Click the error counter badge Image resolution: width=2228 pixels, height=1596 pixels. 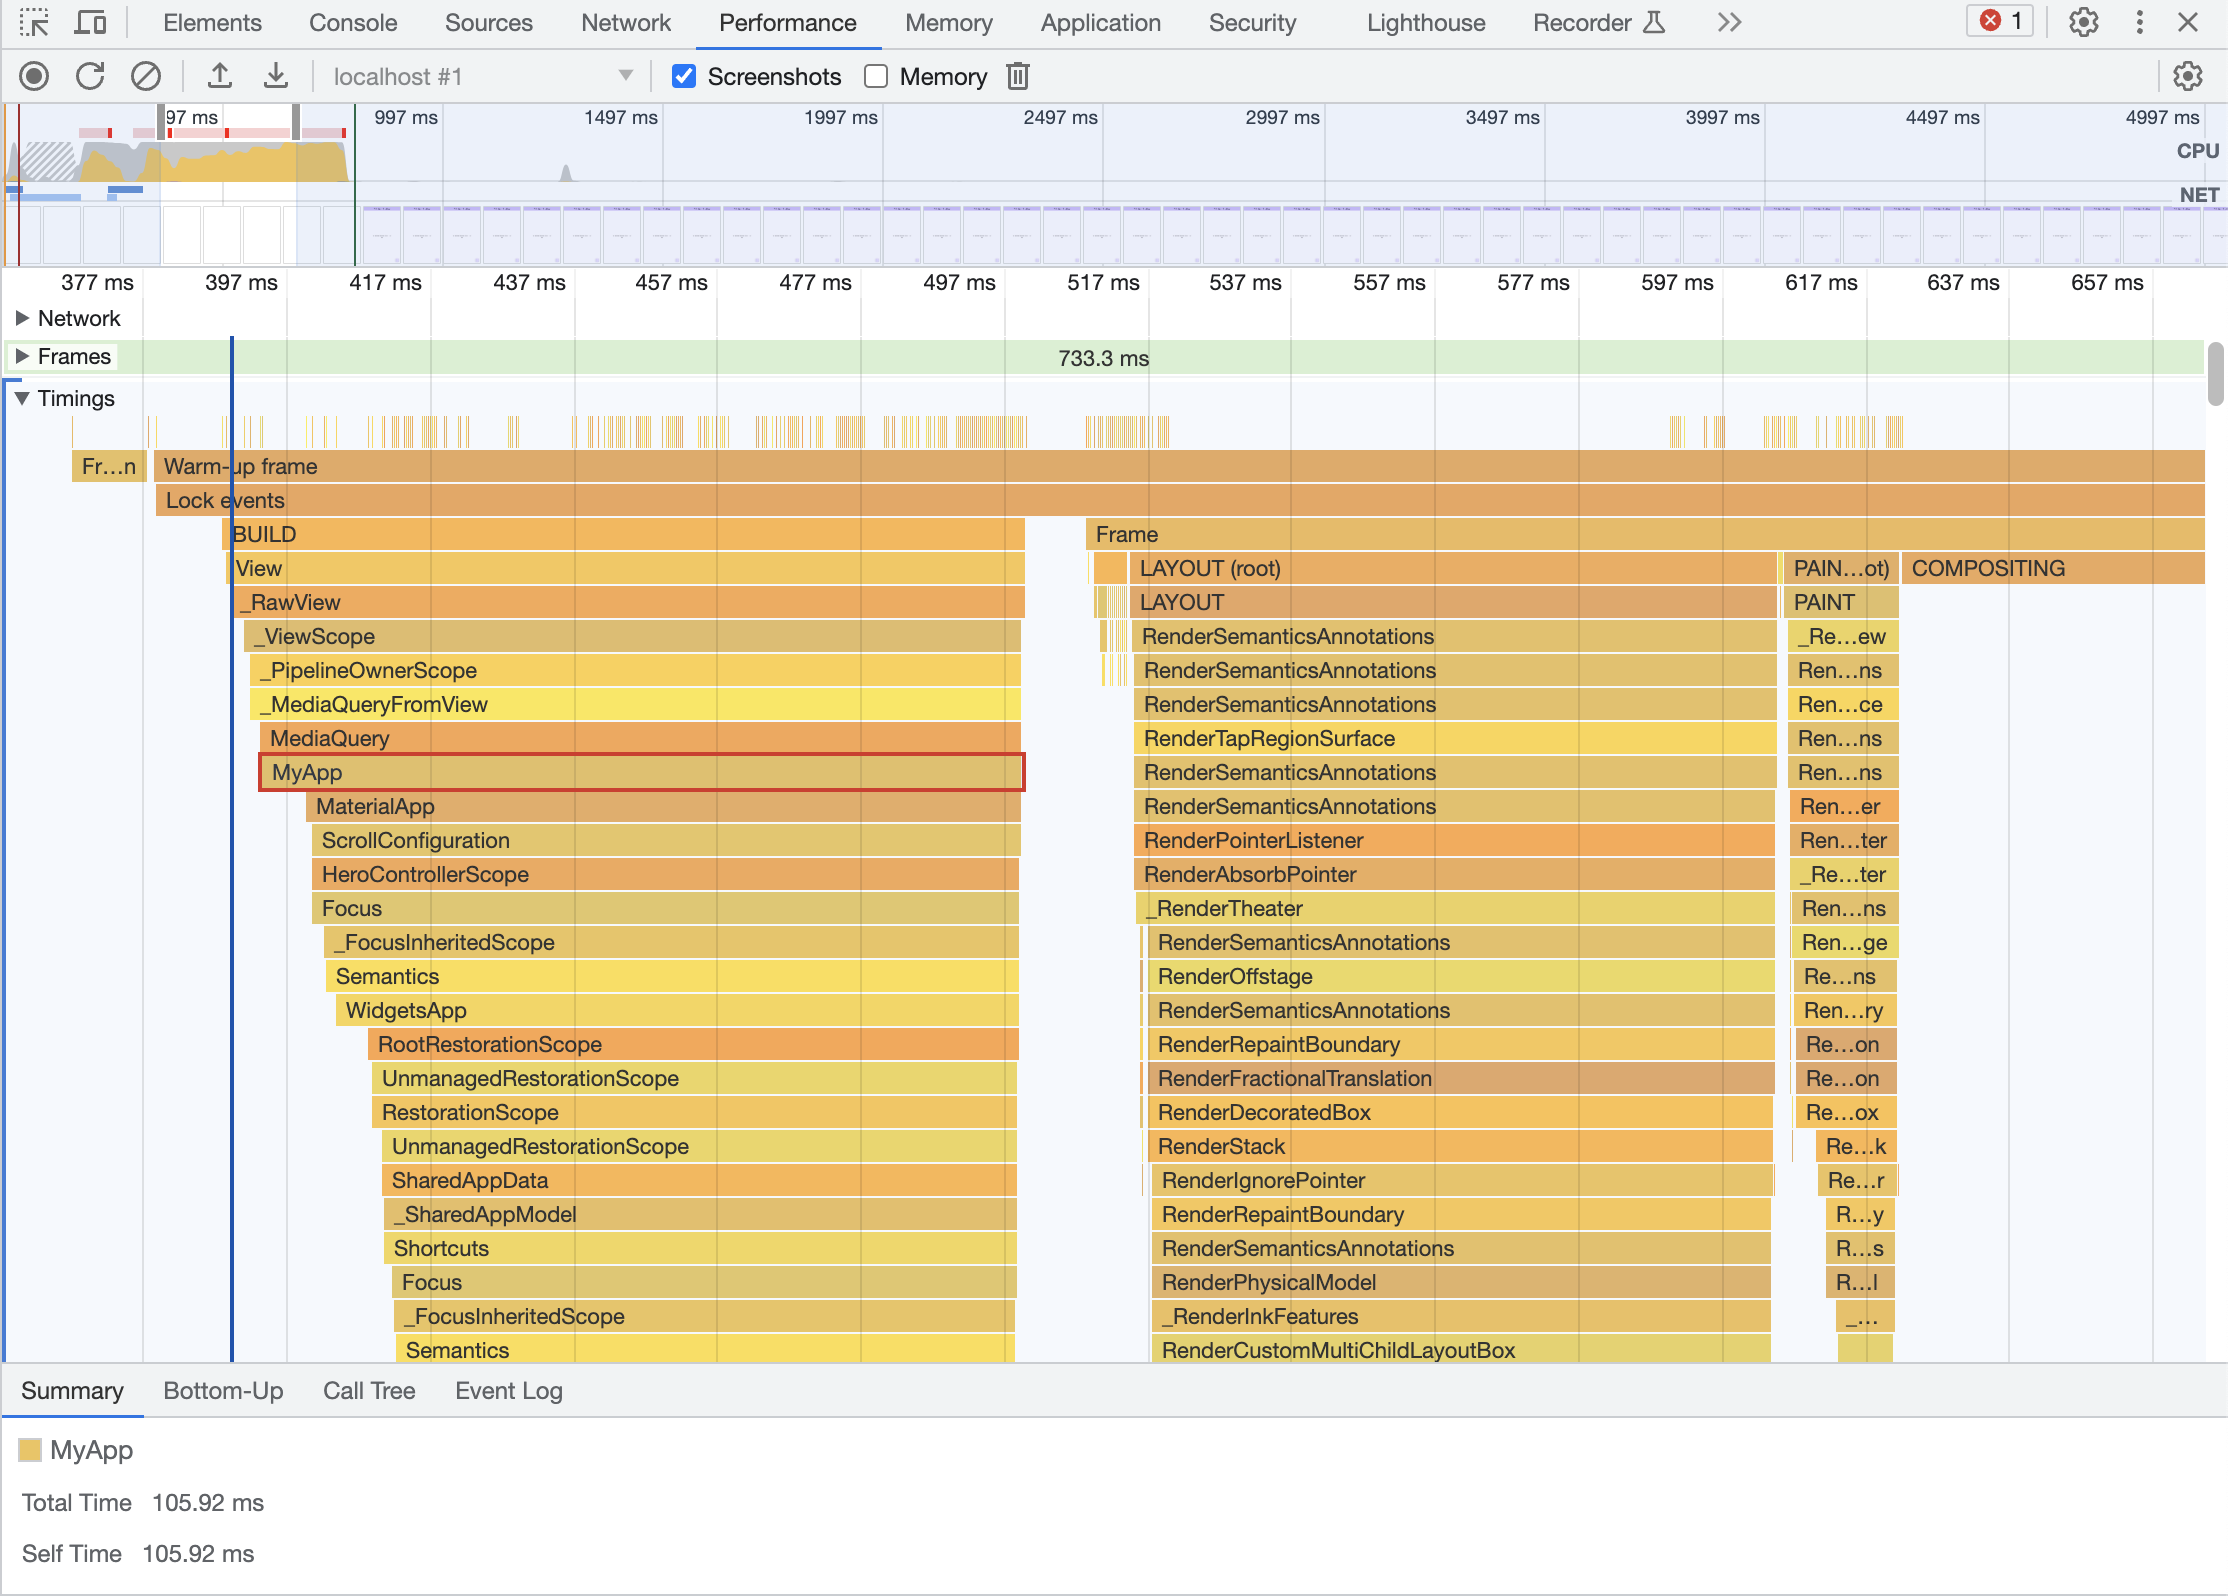pos(1998,21)
